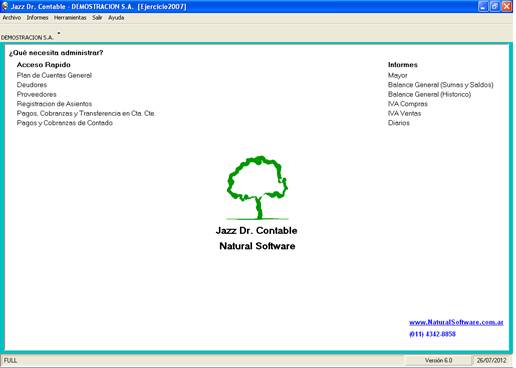
Task: Open Balance General (Sumas y Saldos) report
Action: pyautogui.click(x=441, y=85)
